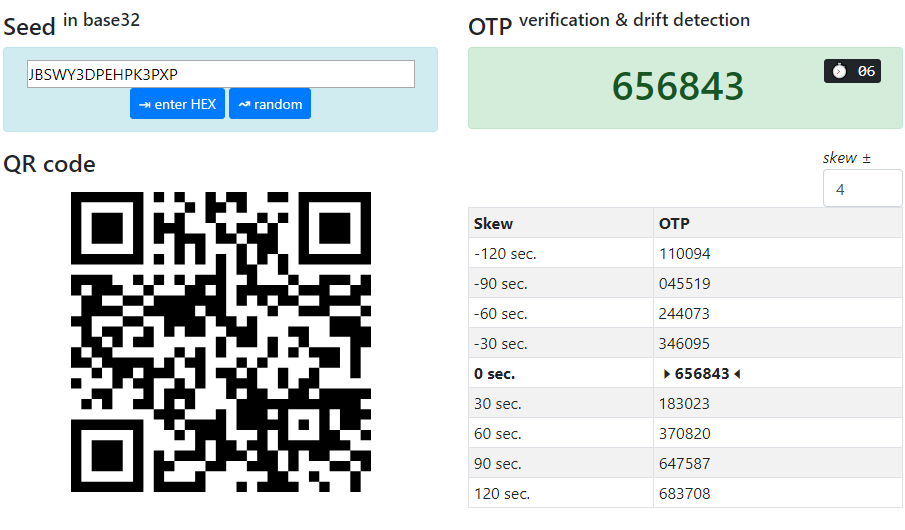Click left-pointing arrow after table's 656843

737,374
